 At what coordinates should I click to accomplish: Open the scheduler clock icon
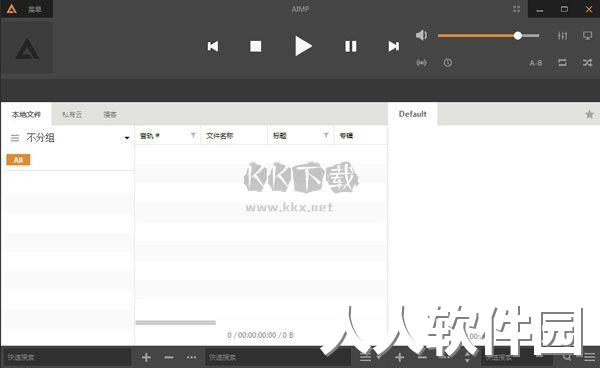click(x=448, y=63)
